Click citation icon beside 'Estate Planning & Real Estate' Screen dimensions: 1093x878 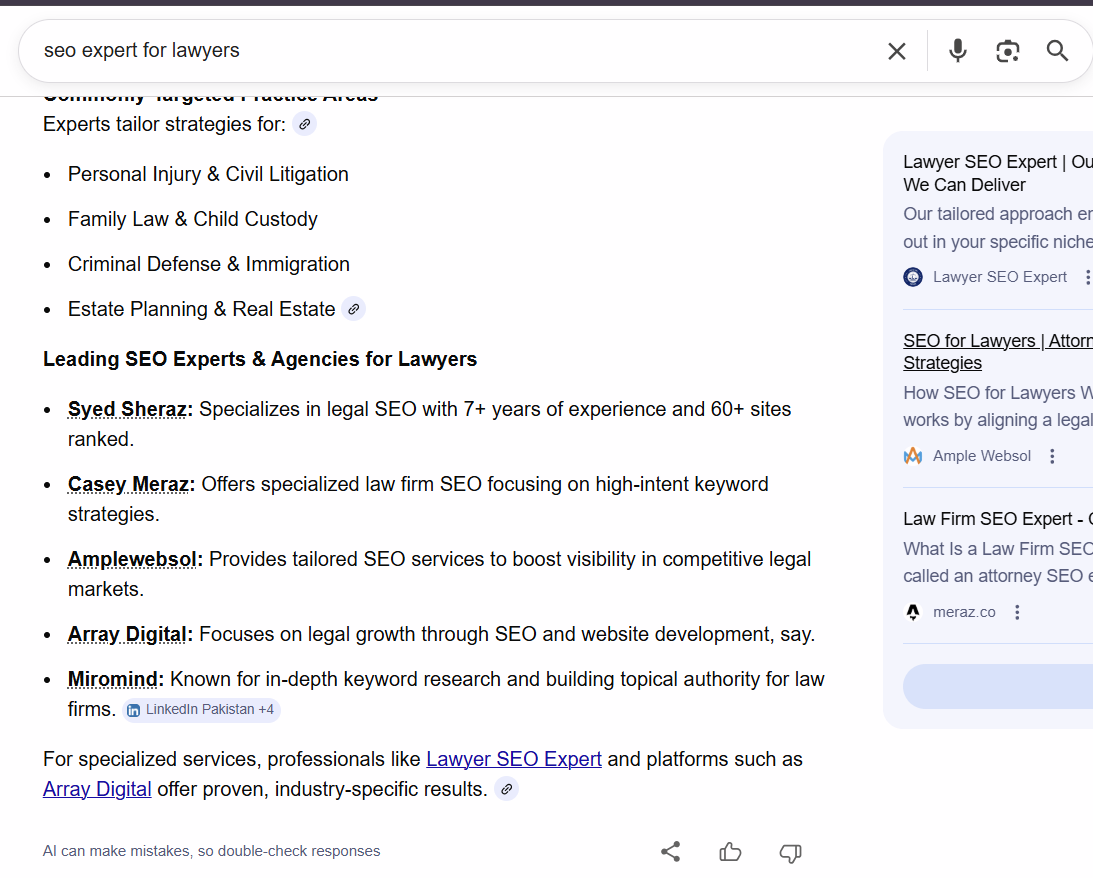[x=353, y=308]
